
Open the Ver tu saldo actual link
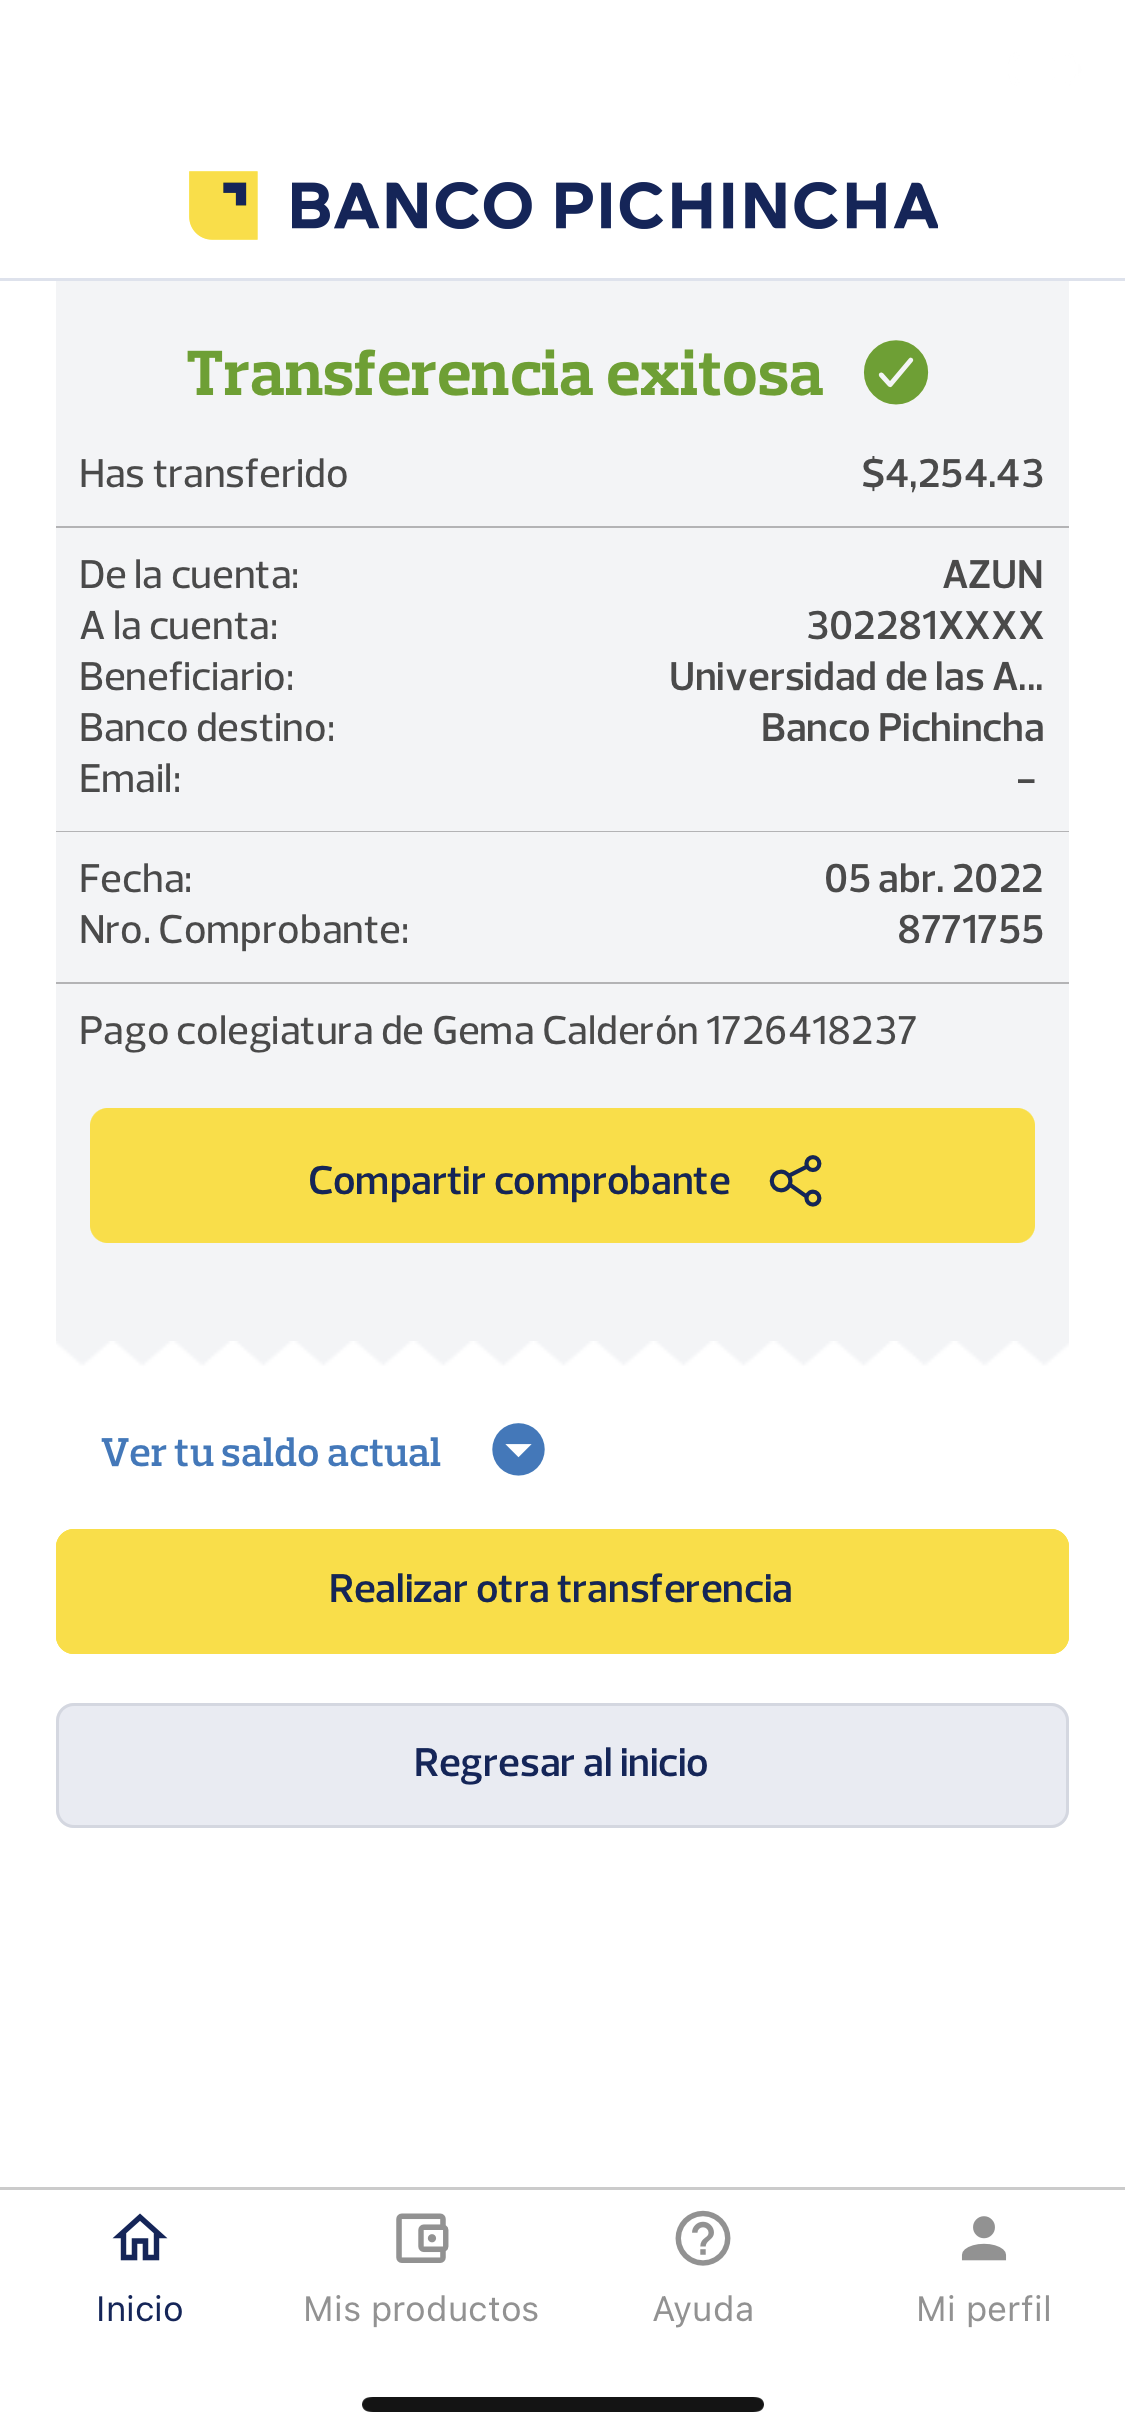coord(271,1452)
